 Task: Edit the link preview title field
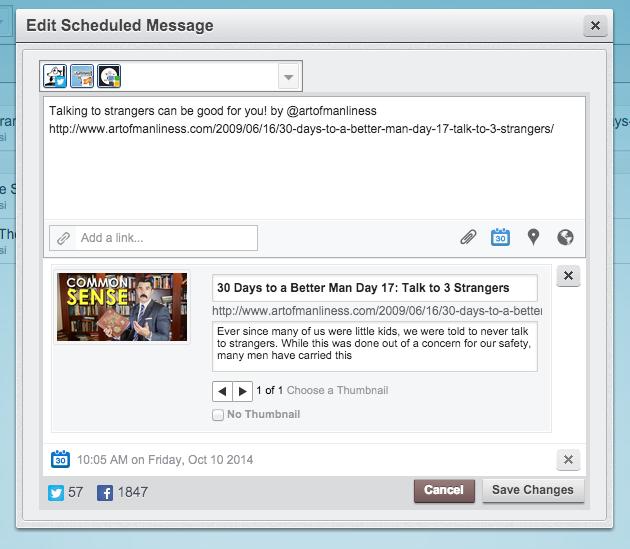coord(374,288)
